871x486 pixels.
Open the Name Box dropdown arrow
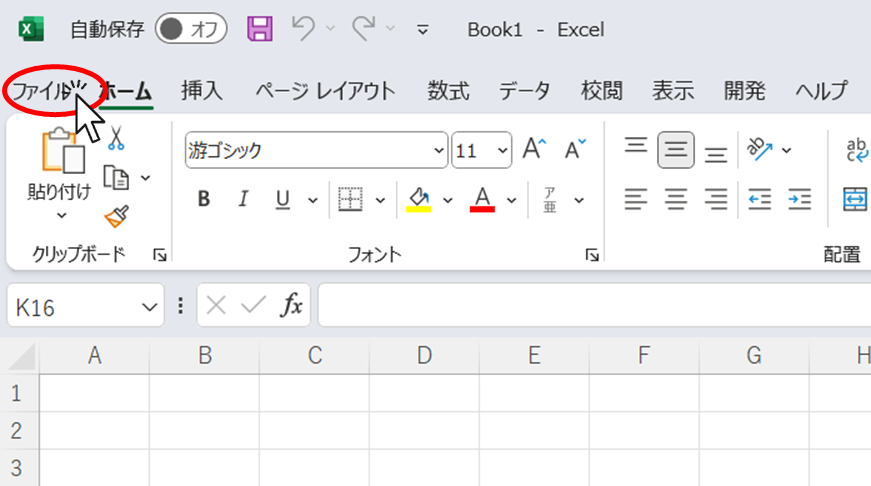point(149,307)
